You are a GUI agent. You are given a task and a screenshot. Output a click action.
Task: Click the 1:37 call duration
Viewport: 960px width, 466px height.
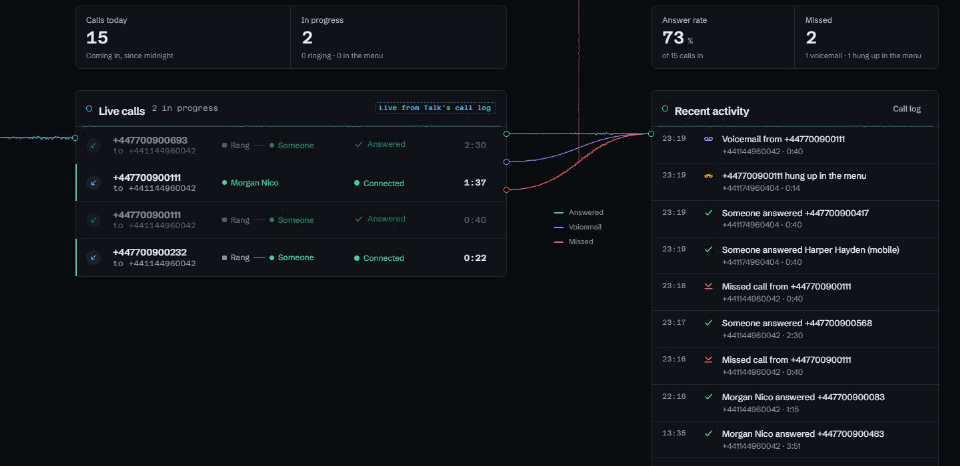475,182
